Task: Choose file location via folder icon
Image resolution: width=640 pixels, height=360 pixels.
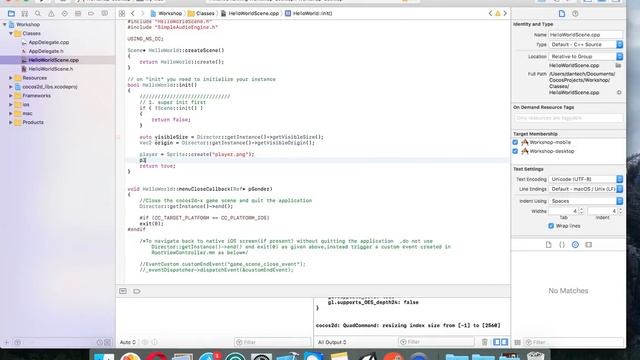Action: [618, 65]
